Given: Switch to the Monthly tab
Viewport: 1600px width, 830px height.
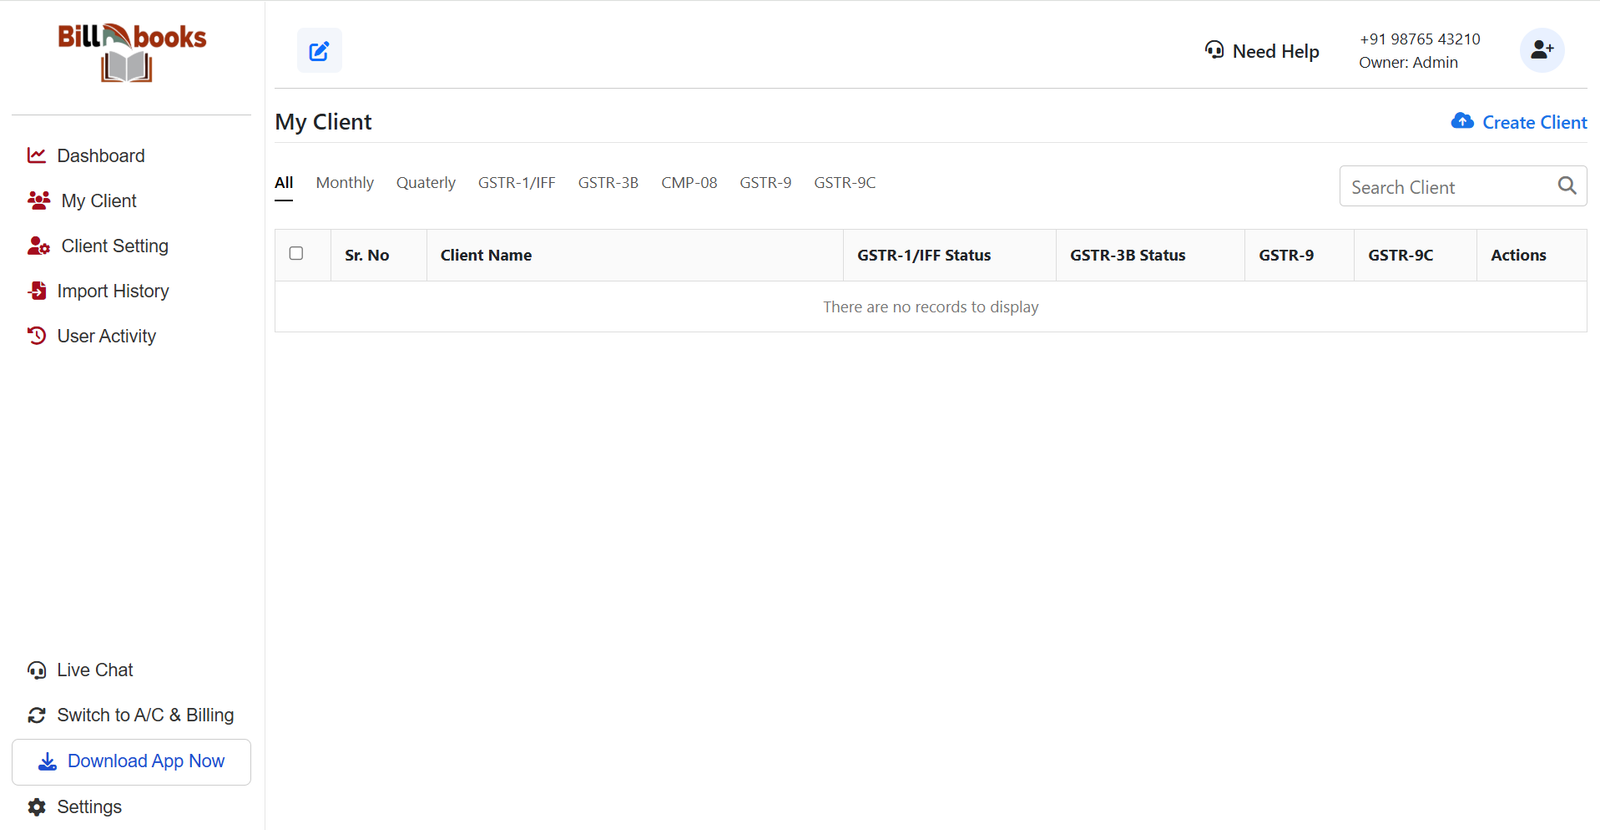Looking at the screenshot, I should (344, 183).
